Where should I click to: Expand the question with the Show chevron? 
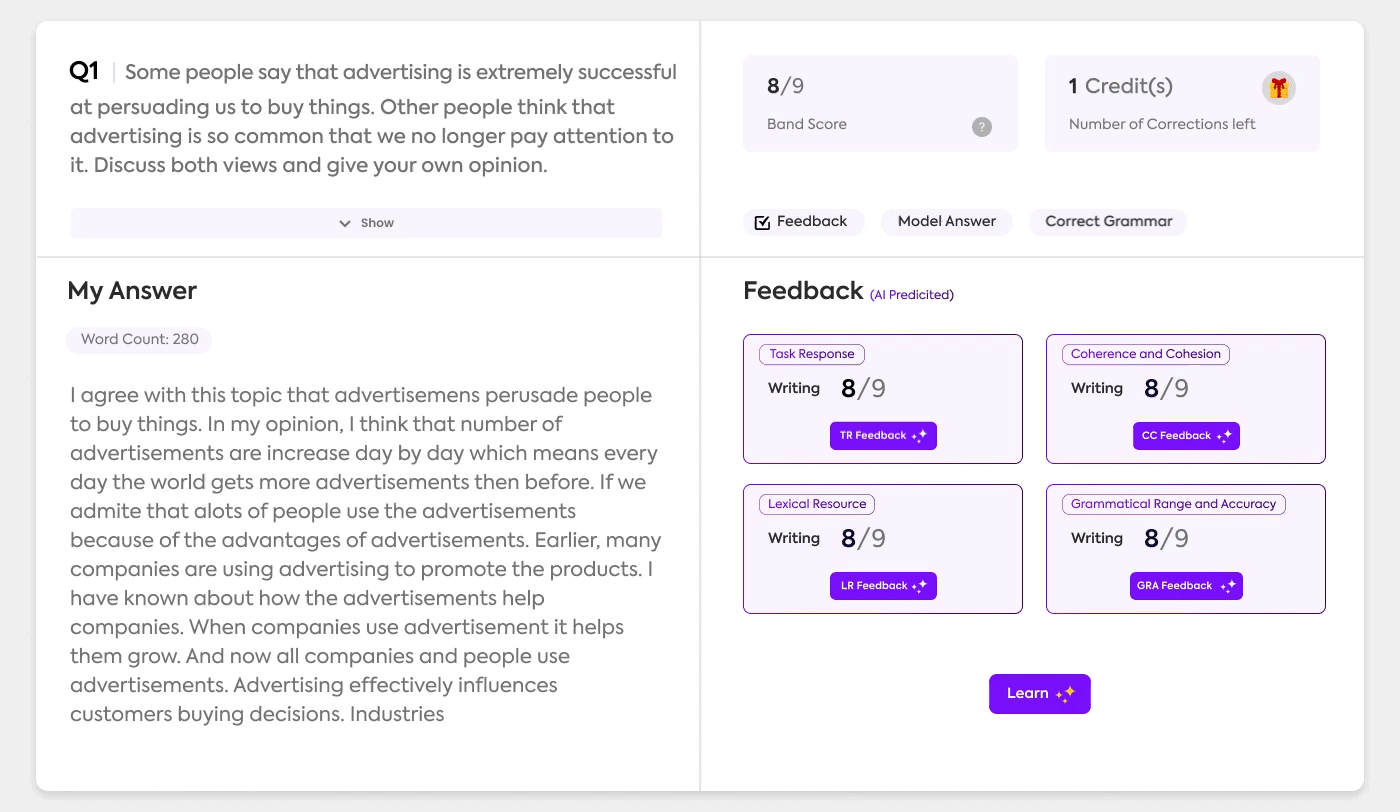tap(345, 223)
